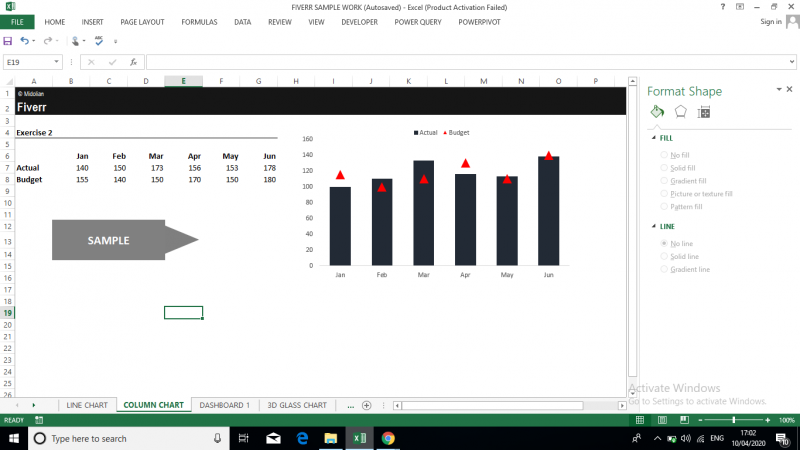The image size is (800, 450).
Task: Open the Name Box dropdown arrow
Action: [x=56, y=62]
